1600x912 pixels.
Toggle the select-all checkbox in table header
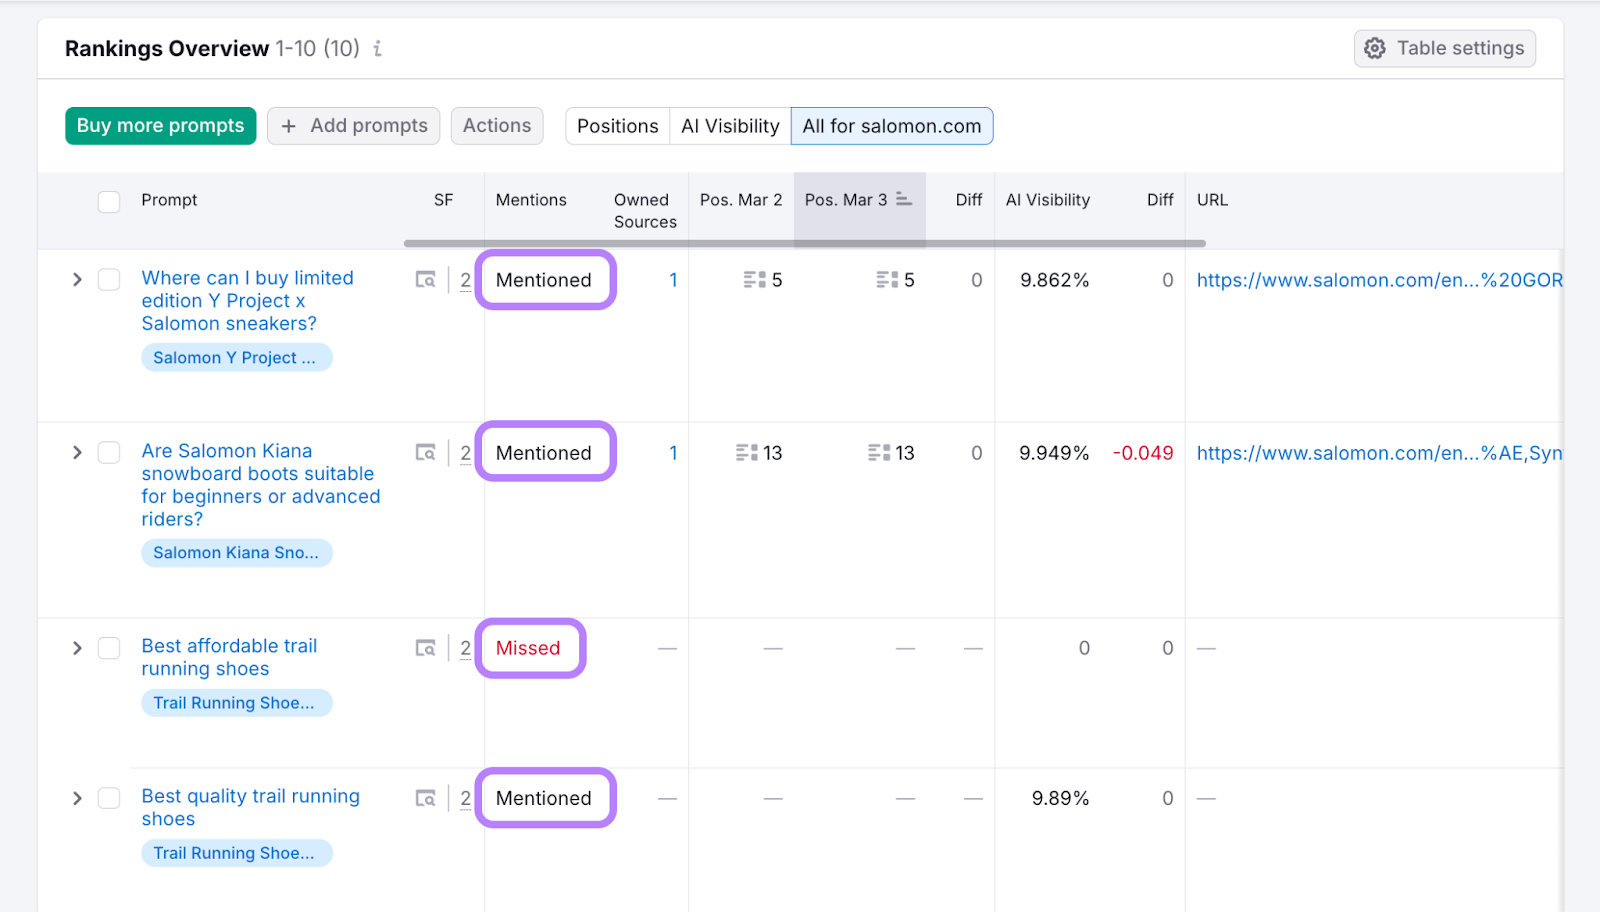coord(109,201)
